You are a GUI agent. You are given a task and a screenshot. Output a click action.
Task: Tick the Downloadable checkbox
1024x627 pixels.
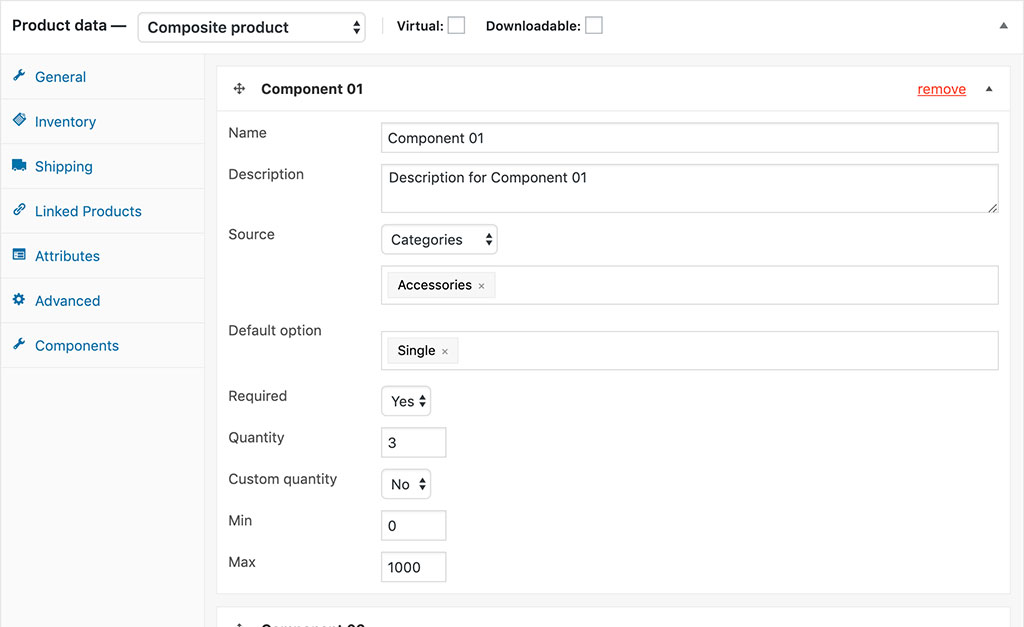pos(594,26)
